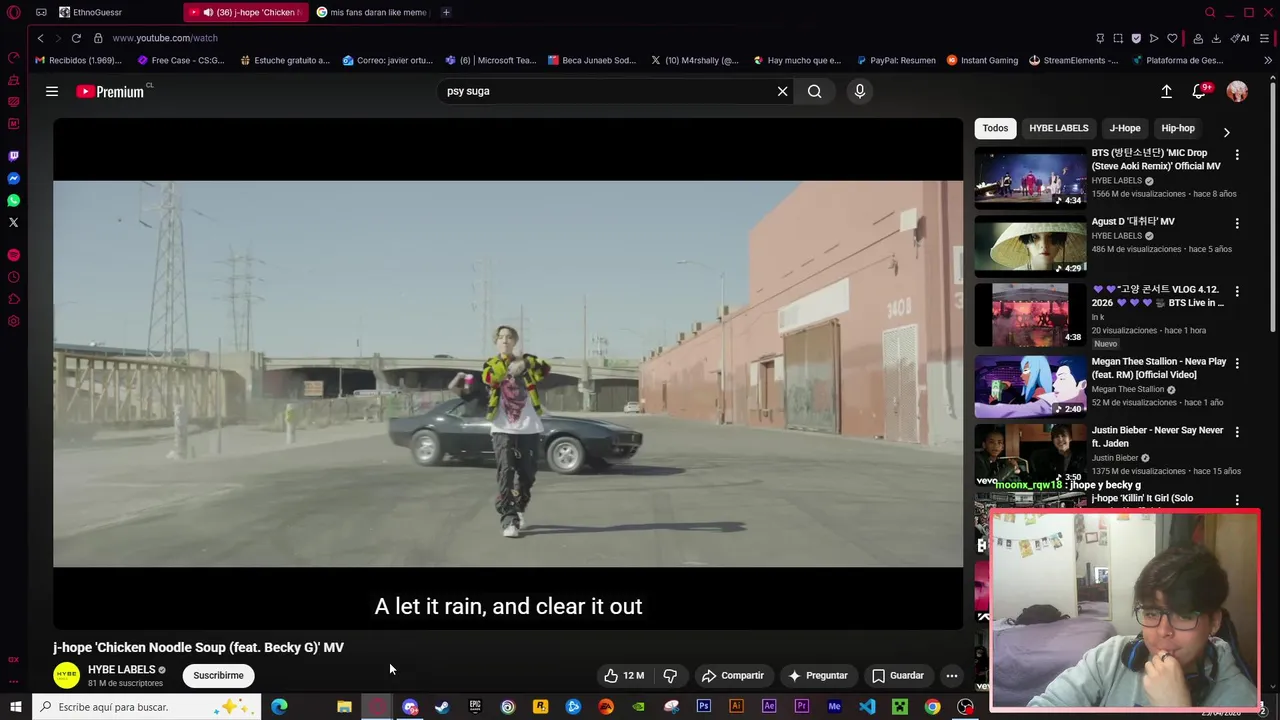This screenshot has width=1280, height=720.
Task: Click the Compartir share button
Action: click(x=732, y=675)
